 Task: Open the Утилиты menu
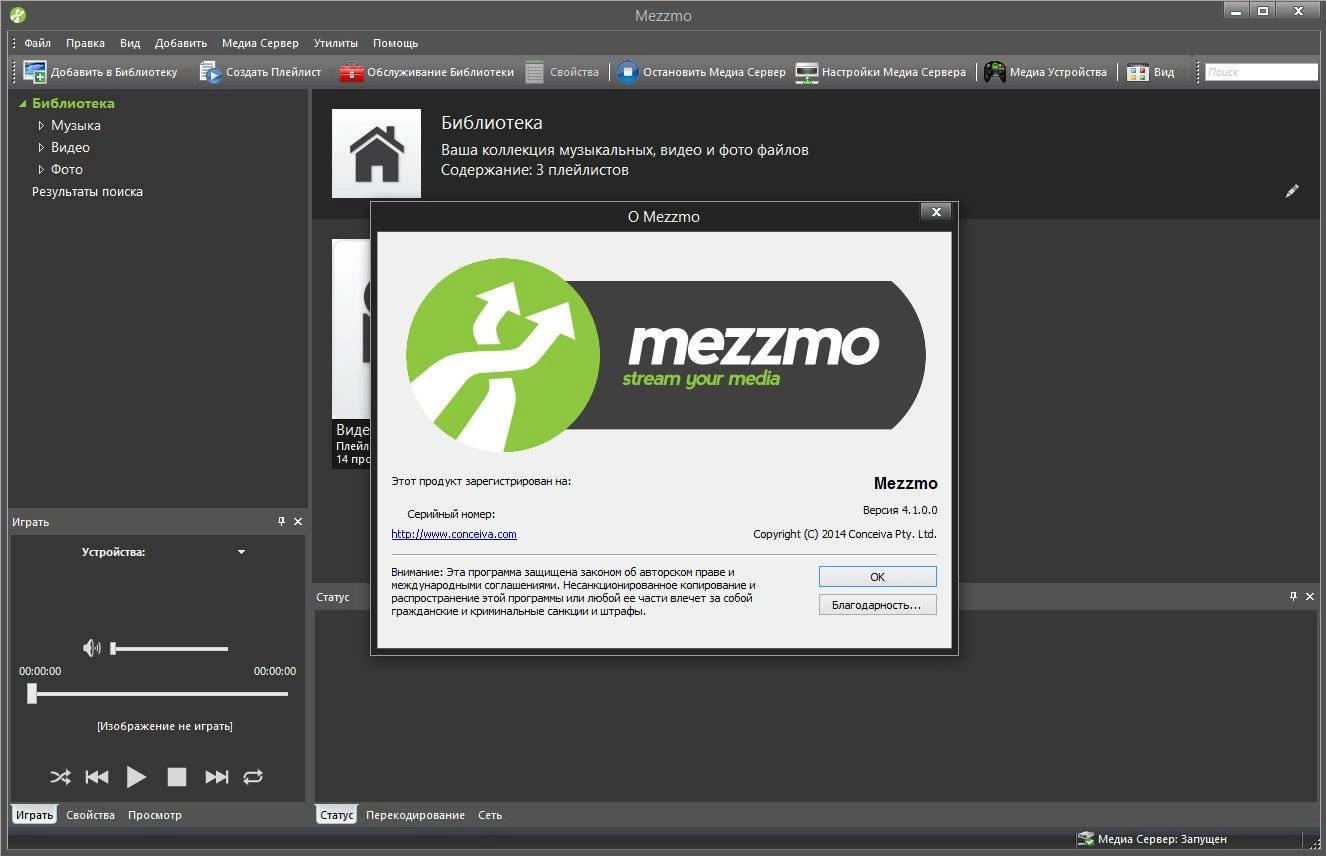(336, 43)
